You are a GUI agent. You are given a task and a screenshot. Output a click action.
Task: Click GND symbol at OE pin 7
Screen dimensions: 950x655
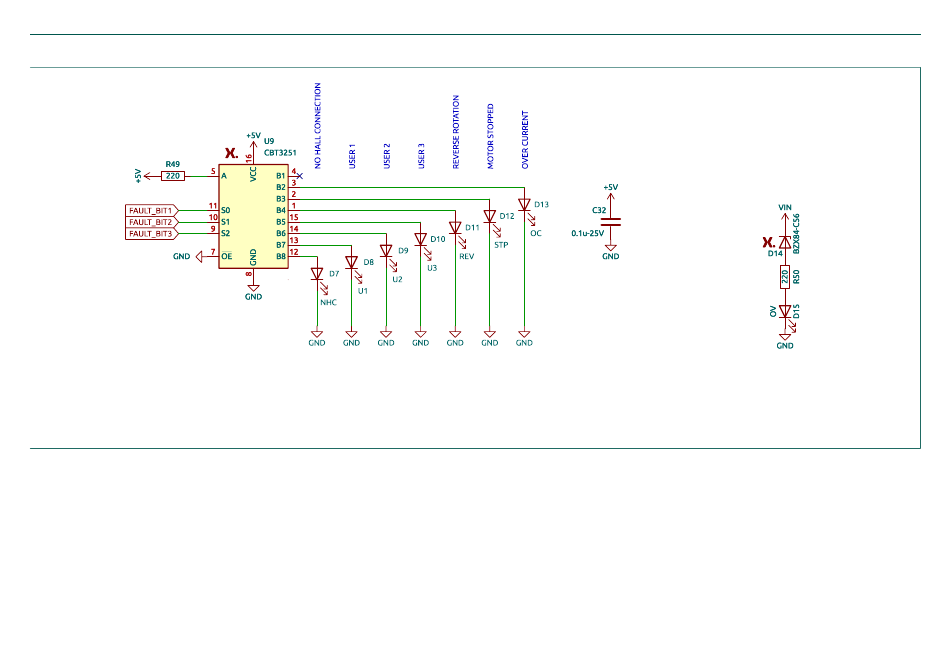[x=190, y=256]
